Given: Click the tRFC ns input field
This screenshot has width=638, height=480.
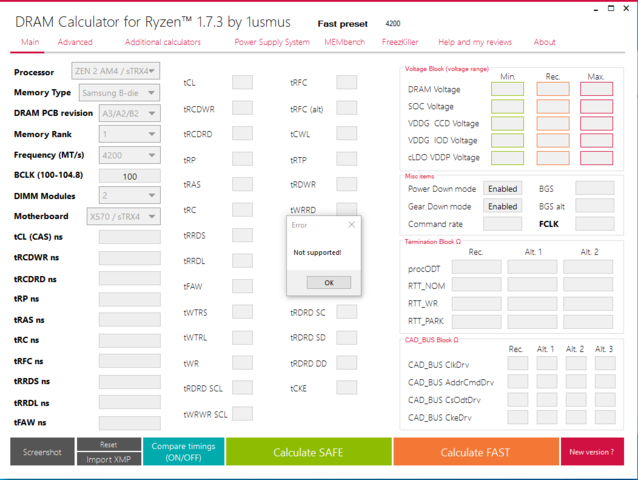Looking at the screenshot, I should click(x=129, y=361).
